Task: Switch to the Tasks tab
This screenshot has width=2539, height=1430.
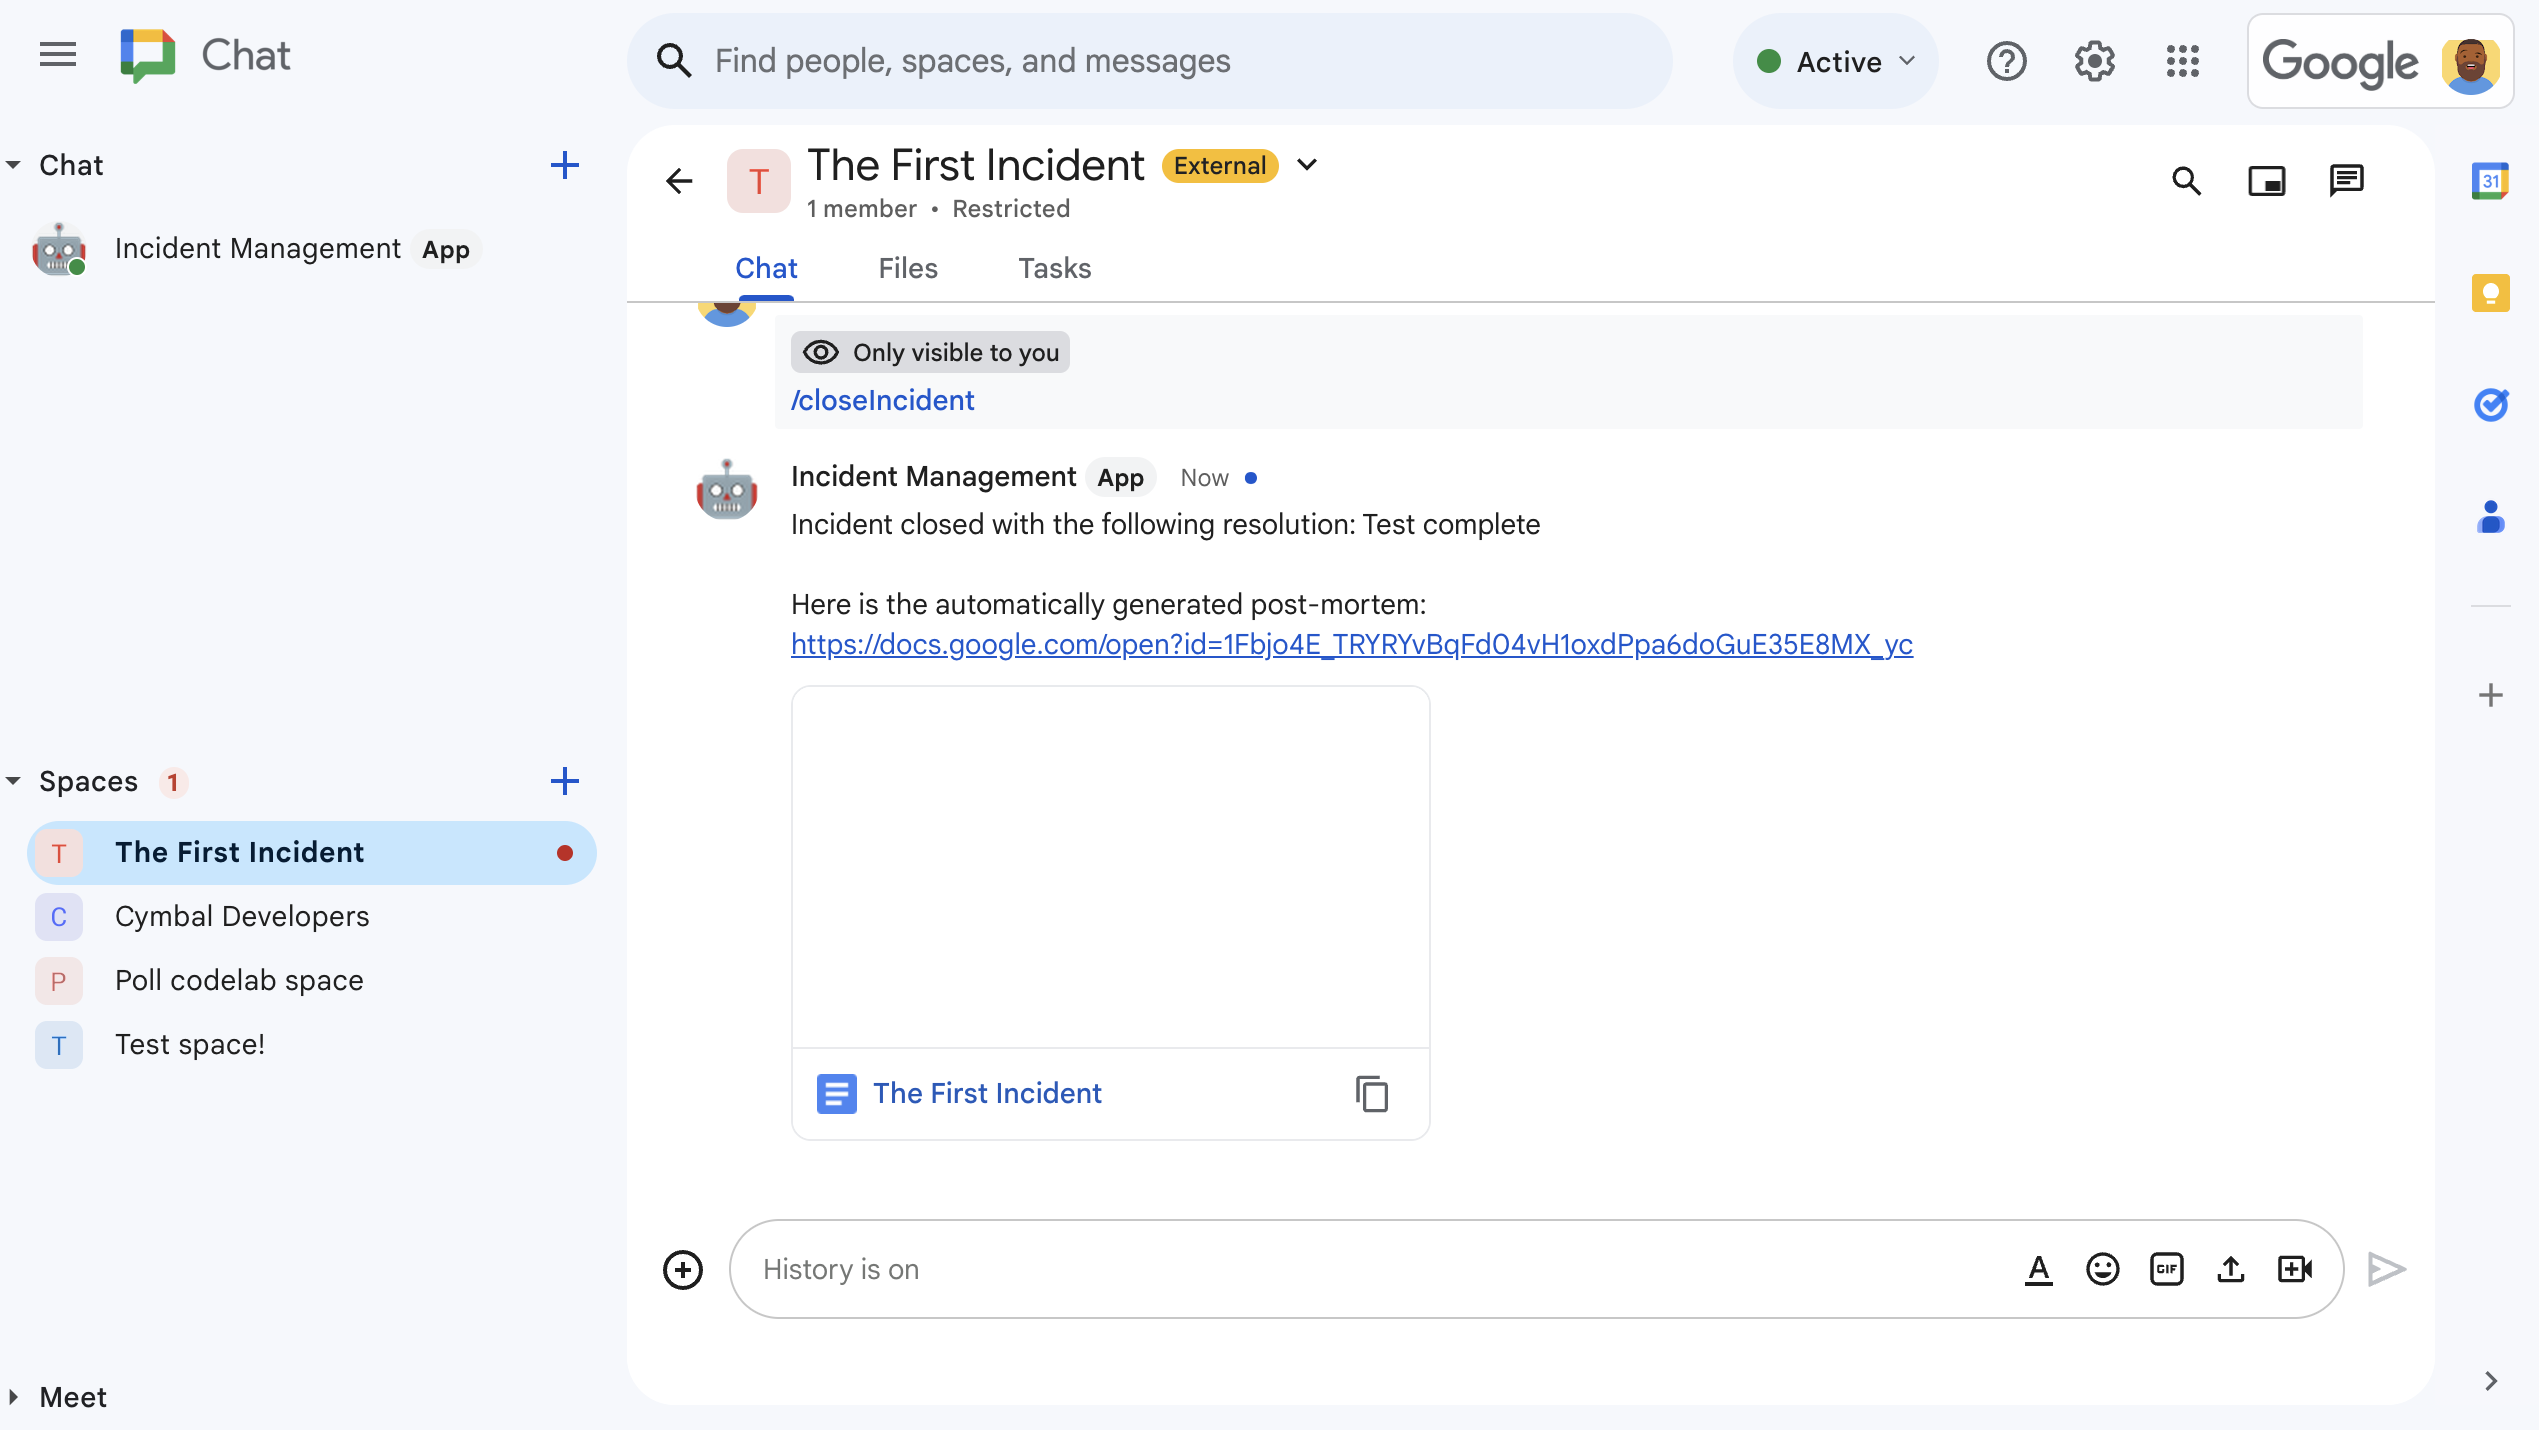Action: [1053, 269]
